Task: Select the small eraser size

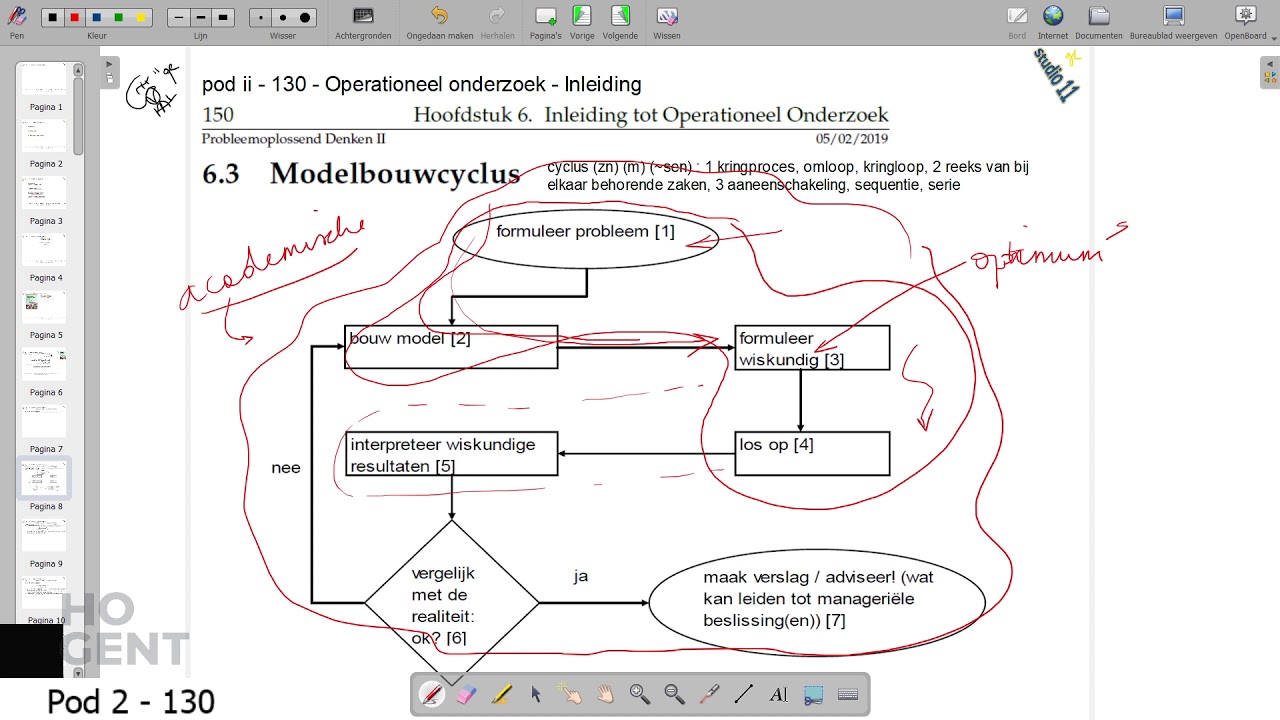Action: tap(261, 18)
